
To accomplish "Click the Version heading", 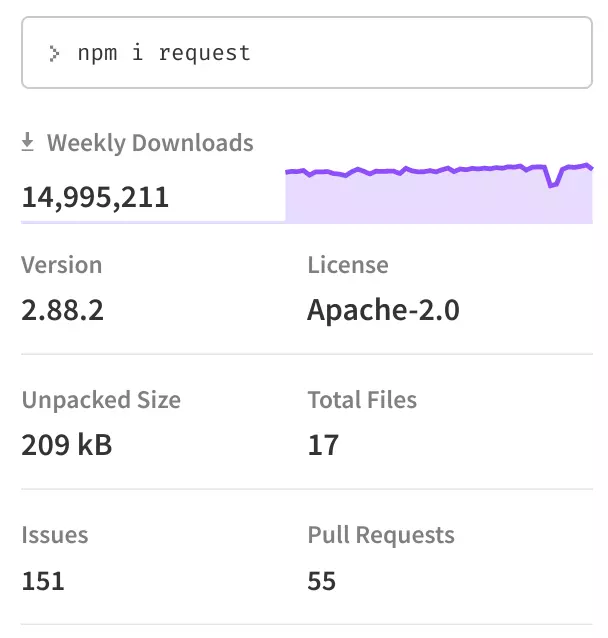I will (62, 265).
